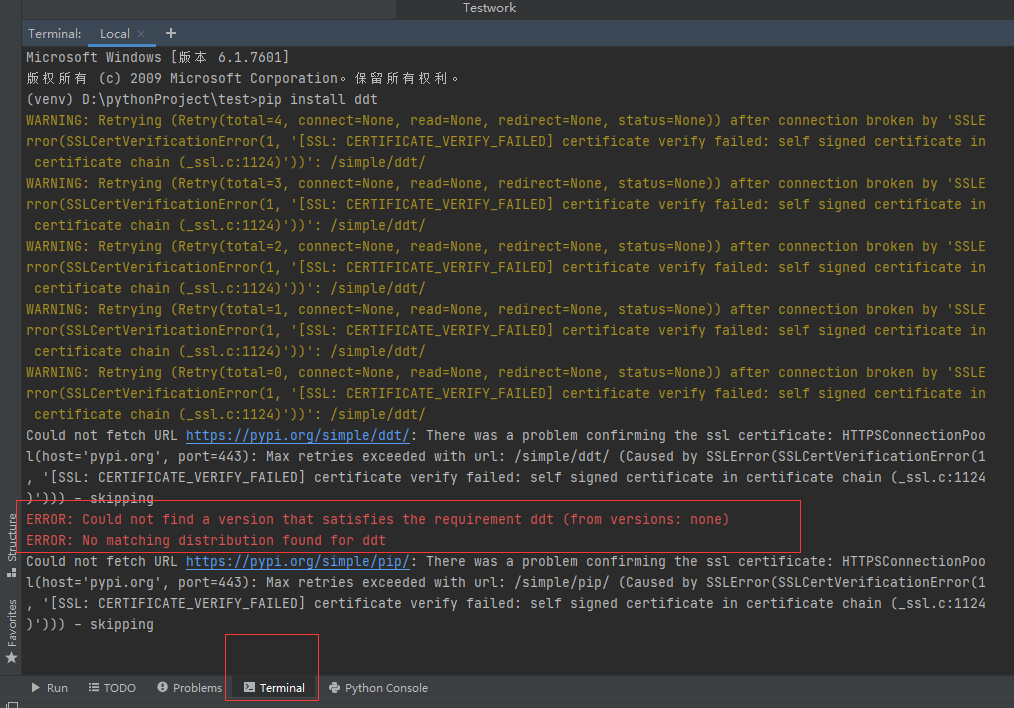Click 'ERROR: Could not find a version' line
The height and width of the screenshot is (708, 1014).
[378, 520]
